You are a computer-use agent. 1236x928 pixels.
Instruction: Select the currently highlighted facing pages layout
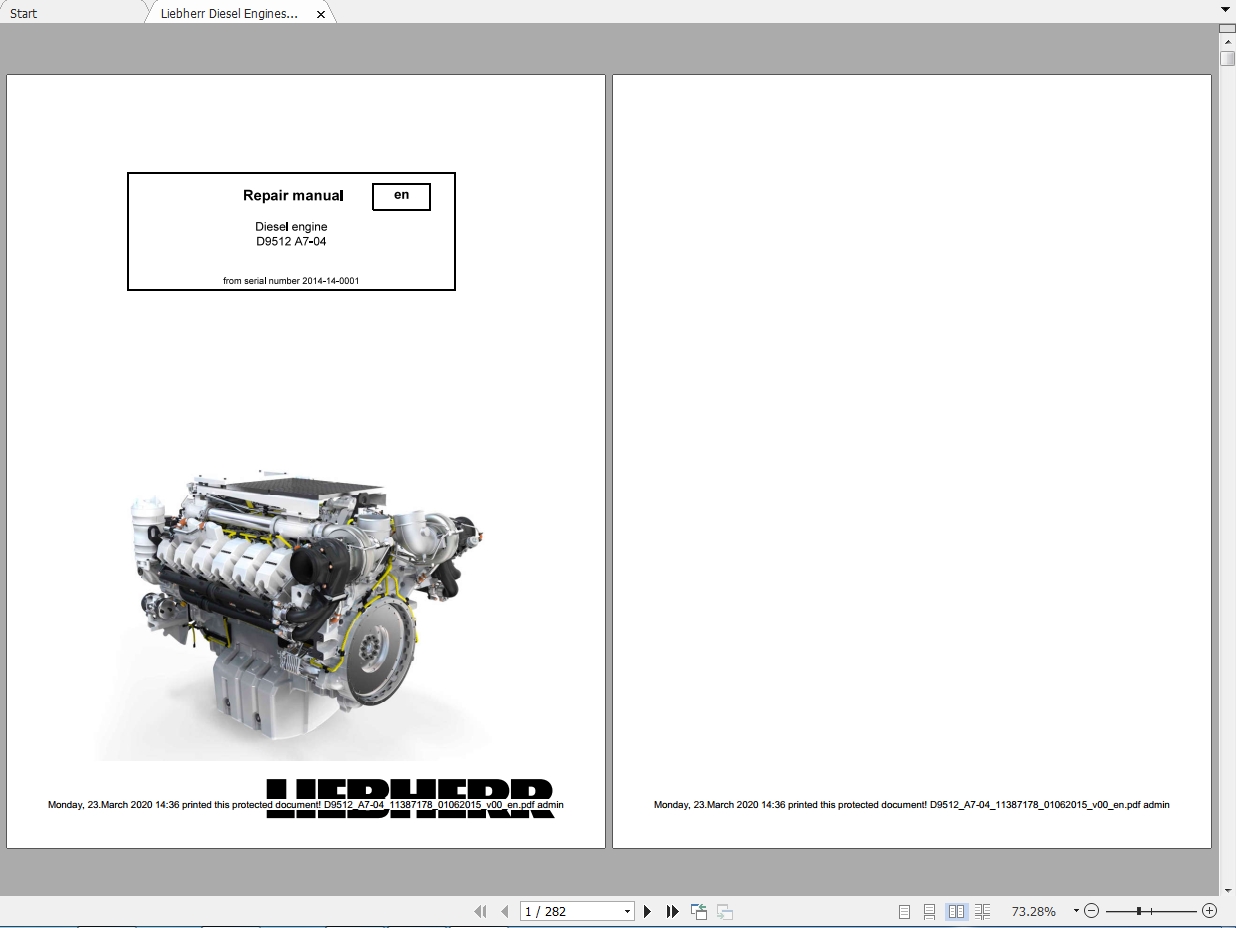(x=956, y=911)
